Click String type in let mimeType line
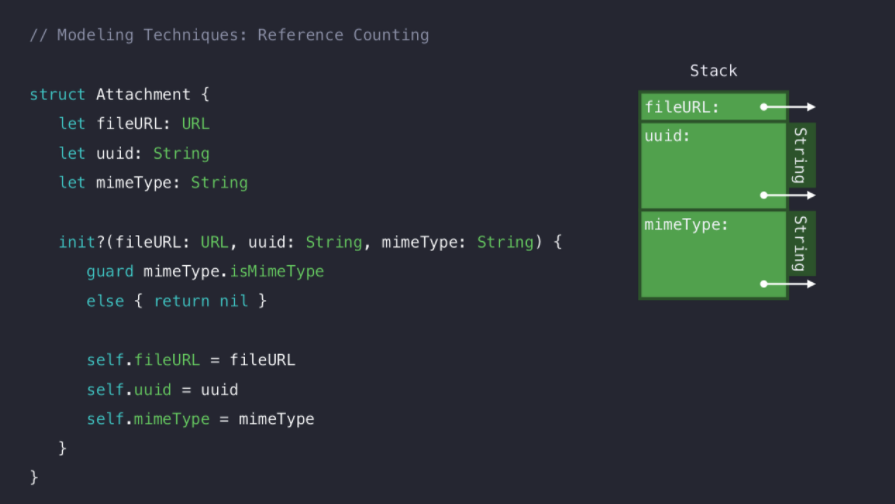Image resolution: width=895 pixels, height=504 pixels. click(x=219, y=183)
